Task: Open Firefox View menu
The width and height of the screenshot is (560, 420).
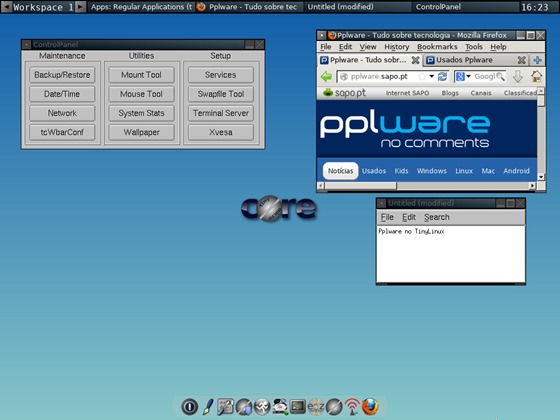Action: (x=368, y=47)
